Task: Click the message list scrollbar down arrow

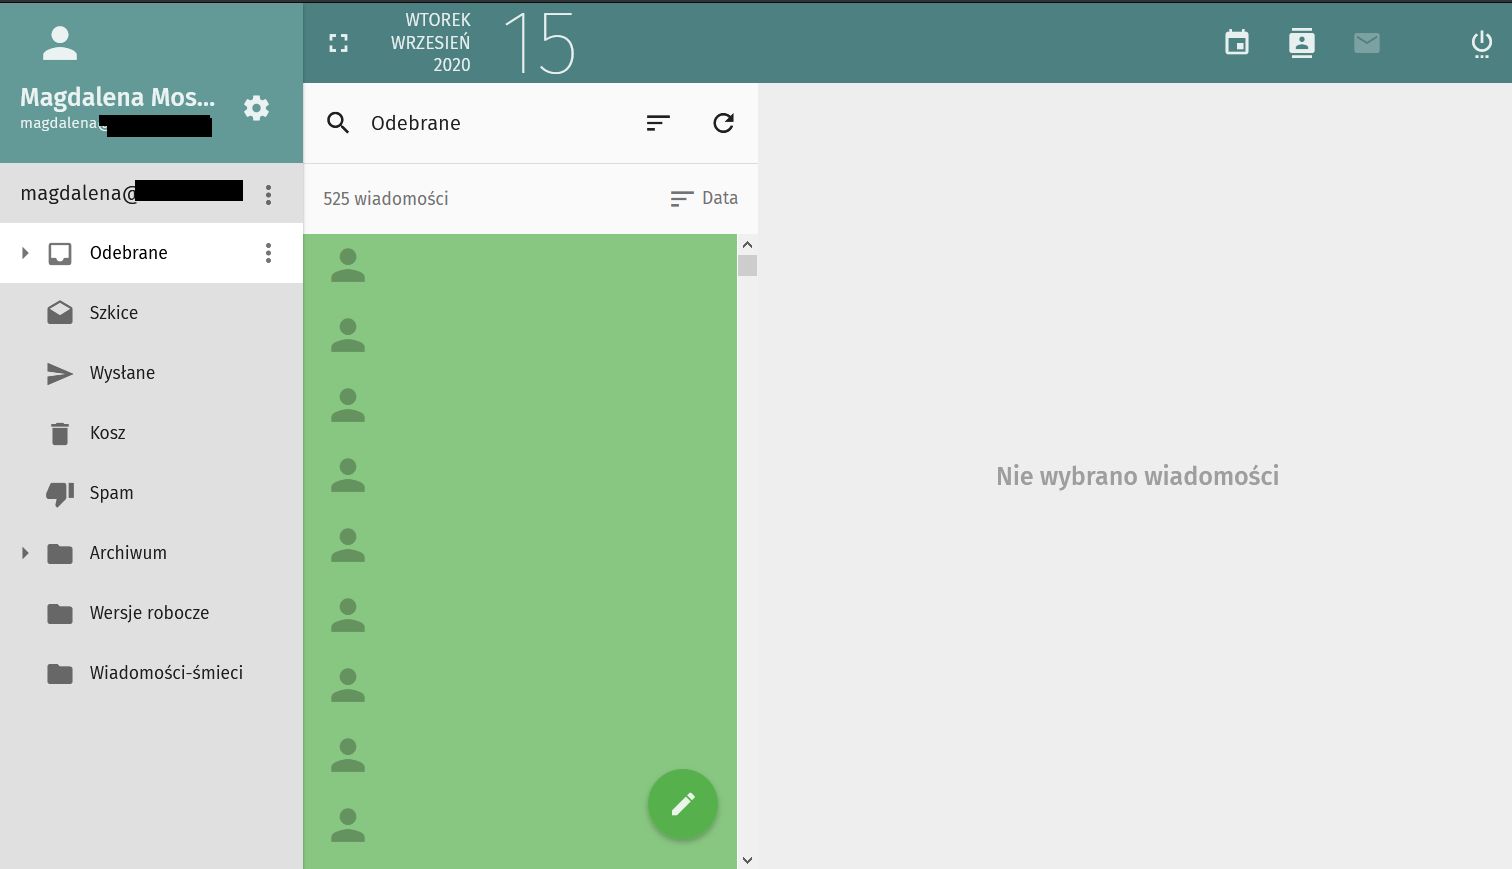Action: (x=747, y=859)
